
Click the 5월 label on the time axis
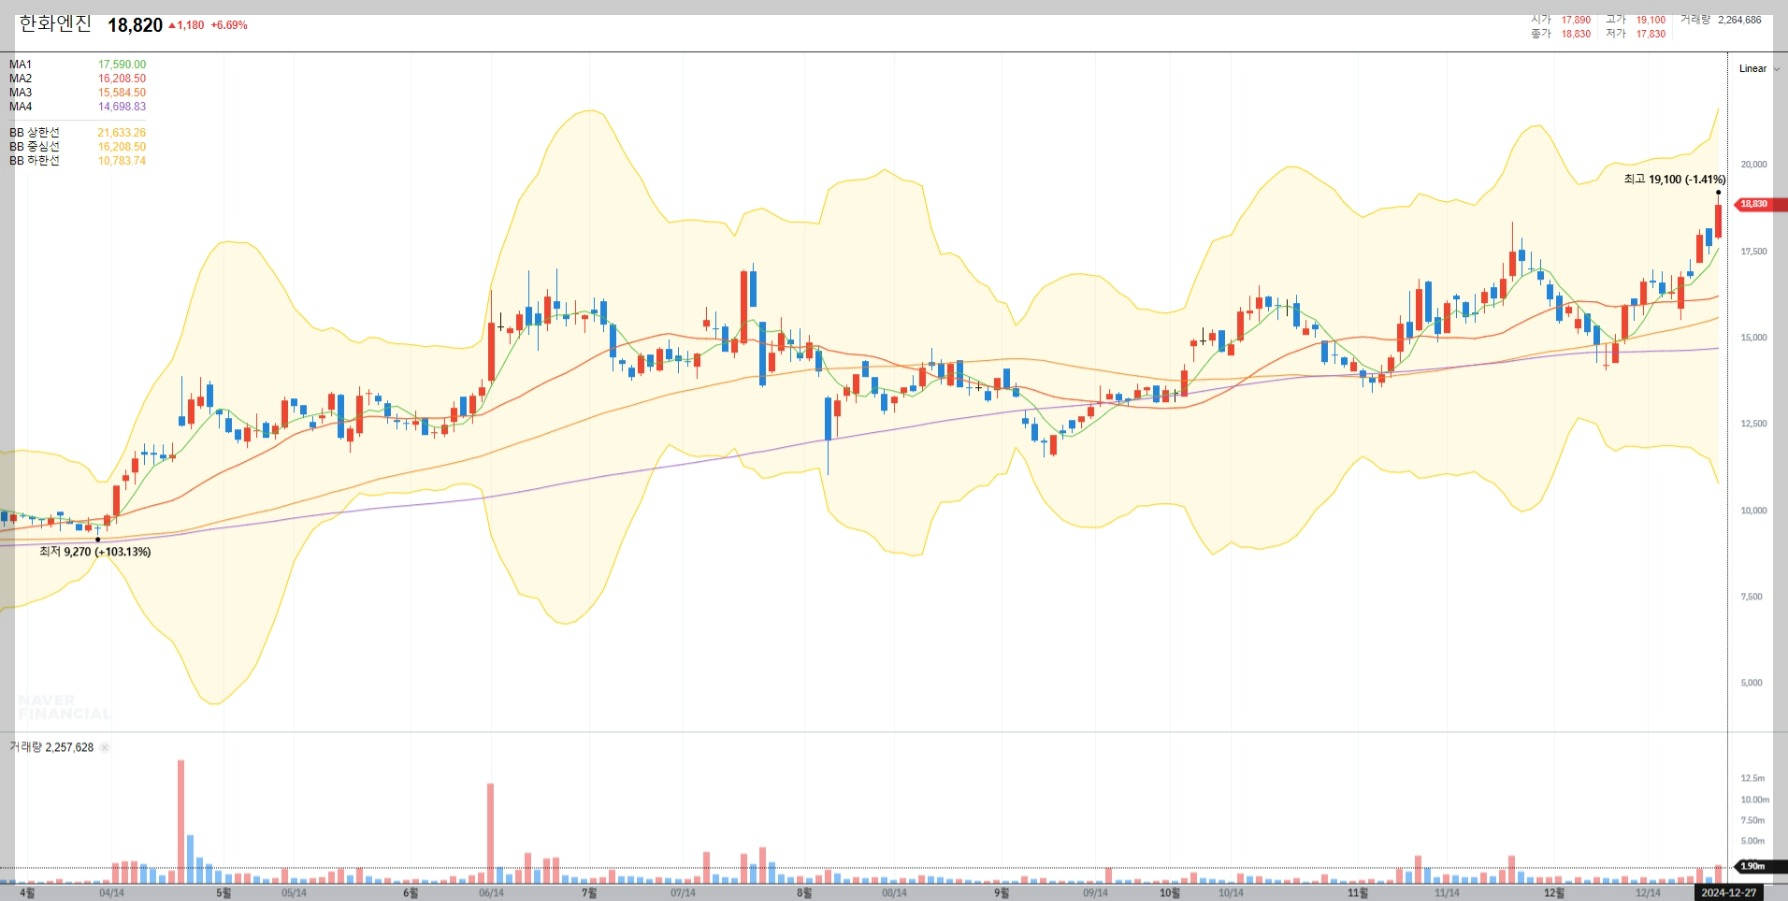click(x=224, y=893)
